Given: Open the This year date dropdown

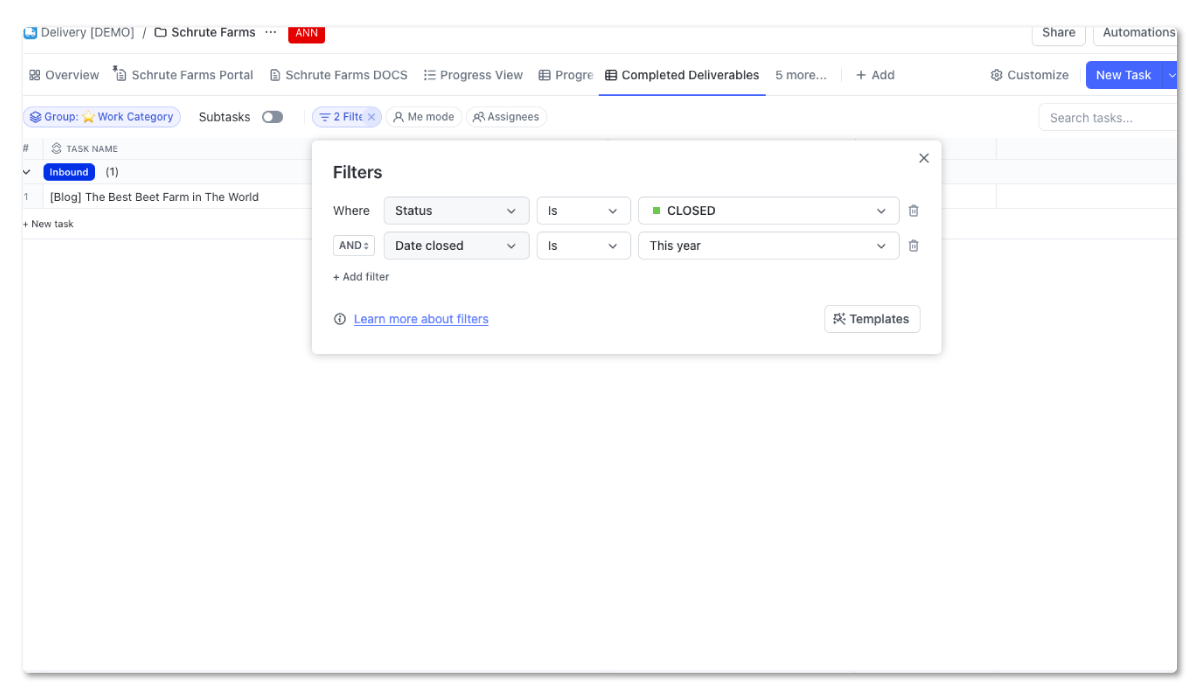Looking at the screenshot, I should pyautogui.click(x=768, y=245).
